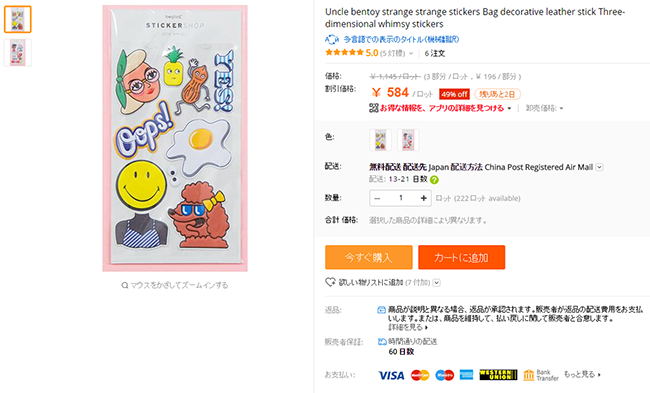
Task: Click the machine translation icon beside title
Action: pos(332,40)
